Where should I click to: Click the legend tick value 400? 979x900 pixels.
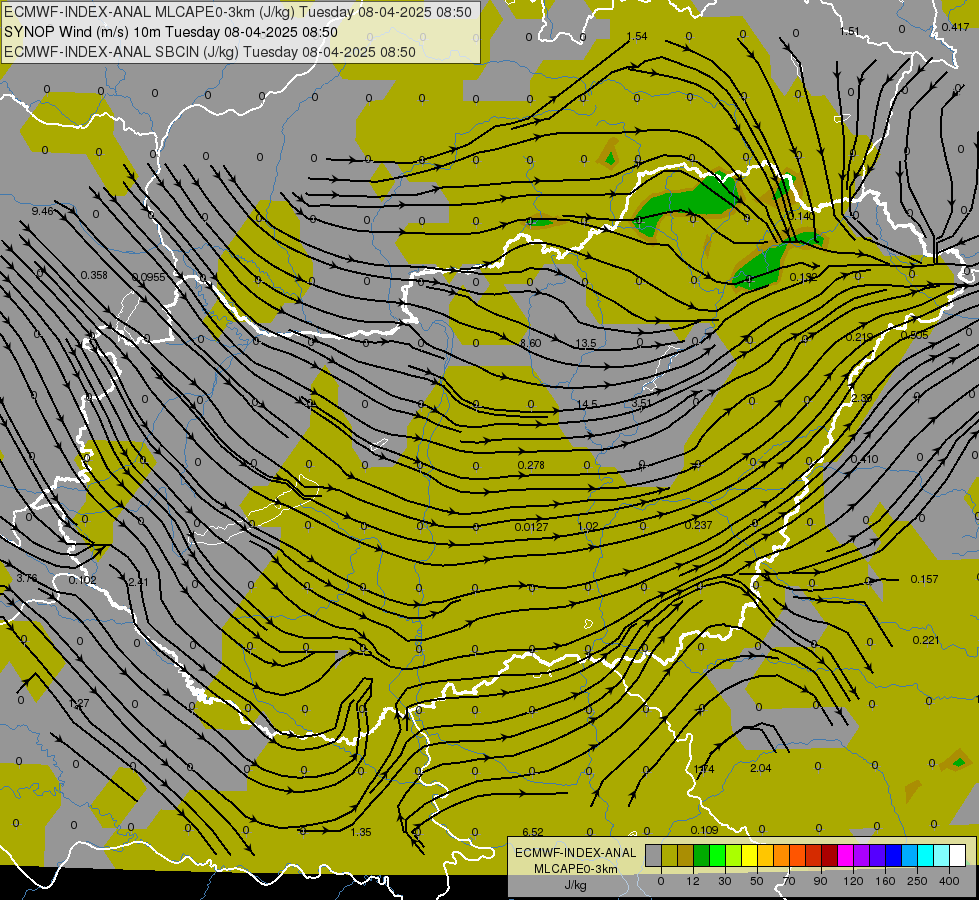949,881
